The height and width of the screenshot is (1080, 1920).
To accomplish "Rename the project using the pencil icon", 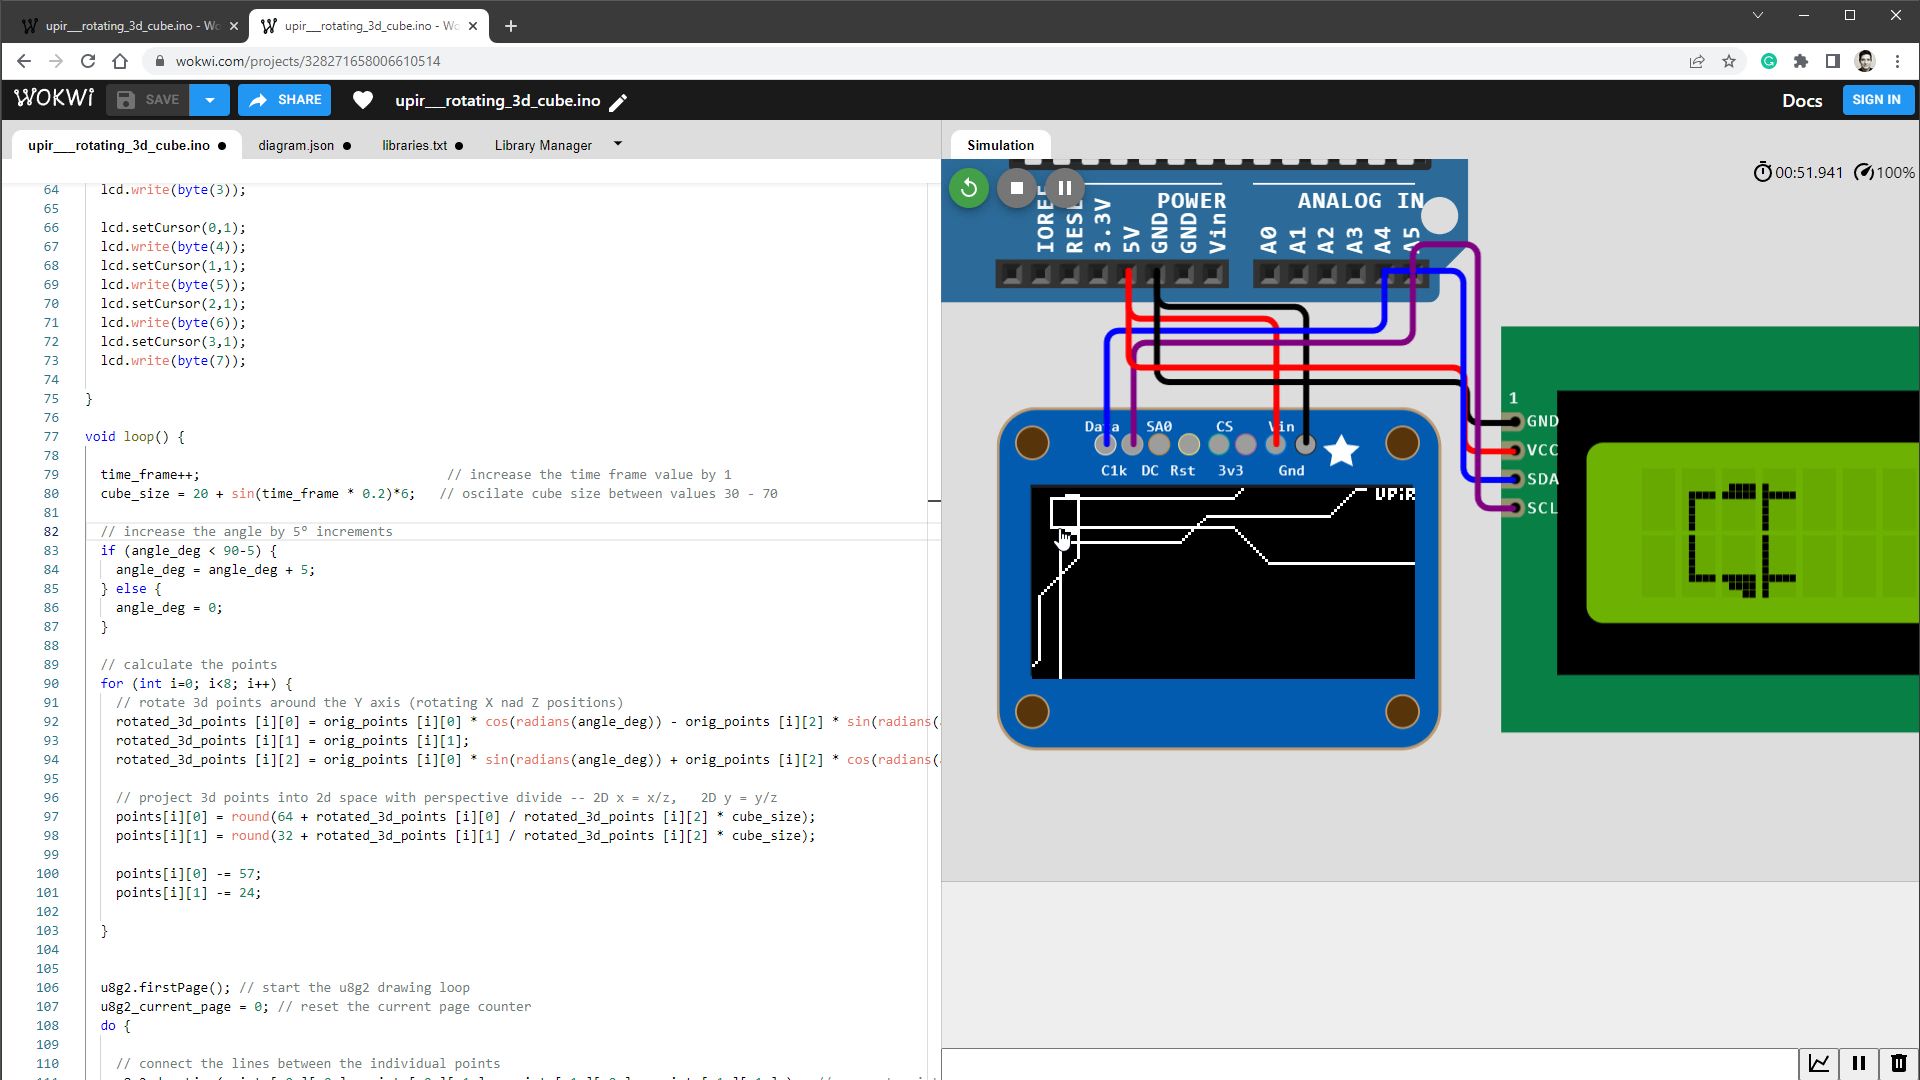I will coord(619,101).
